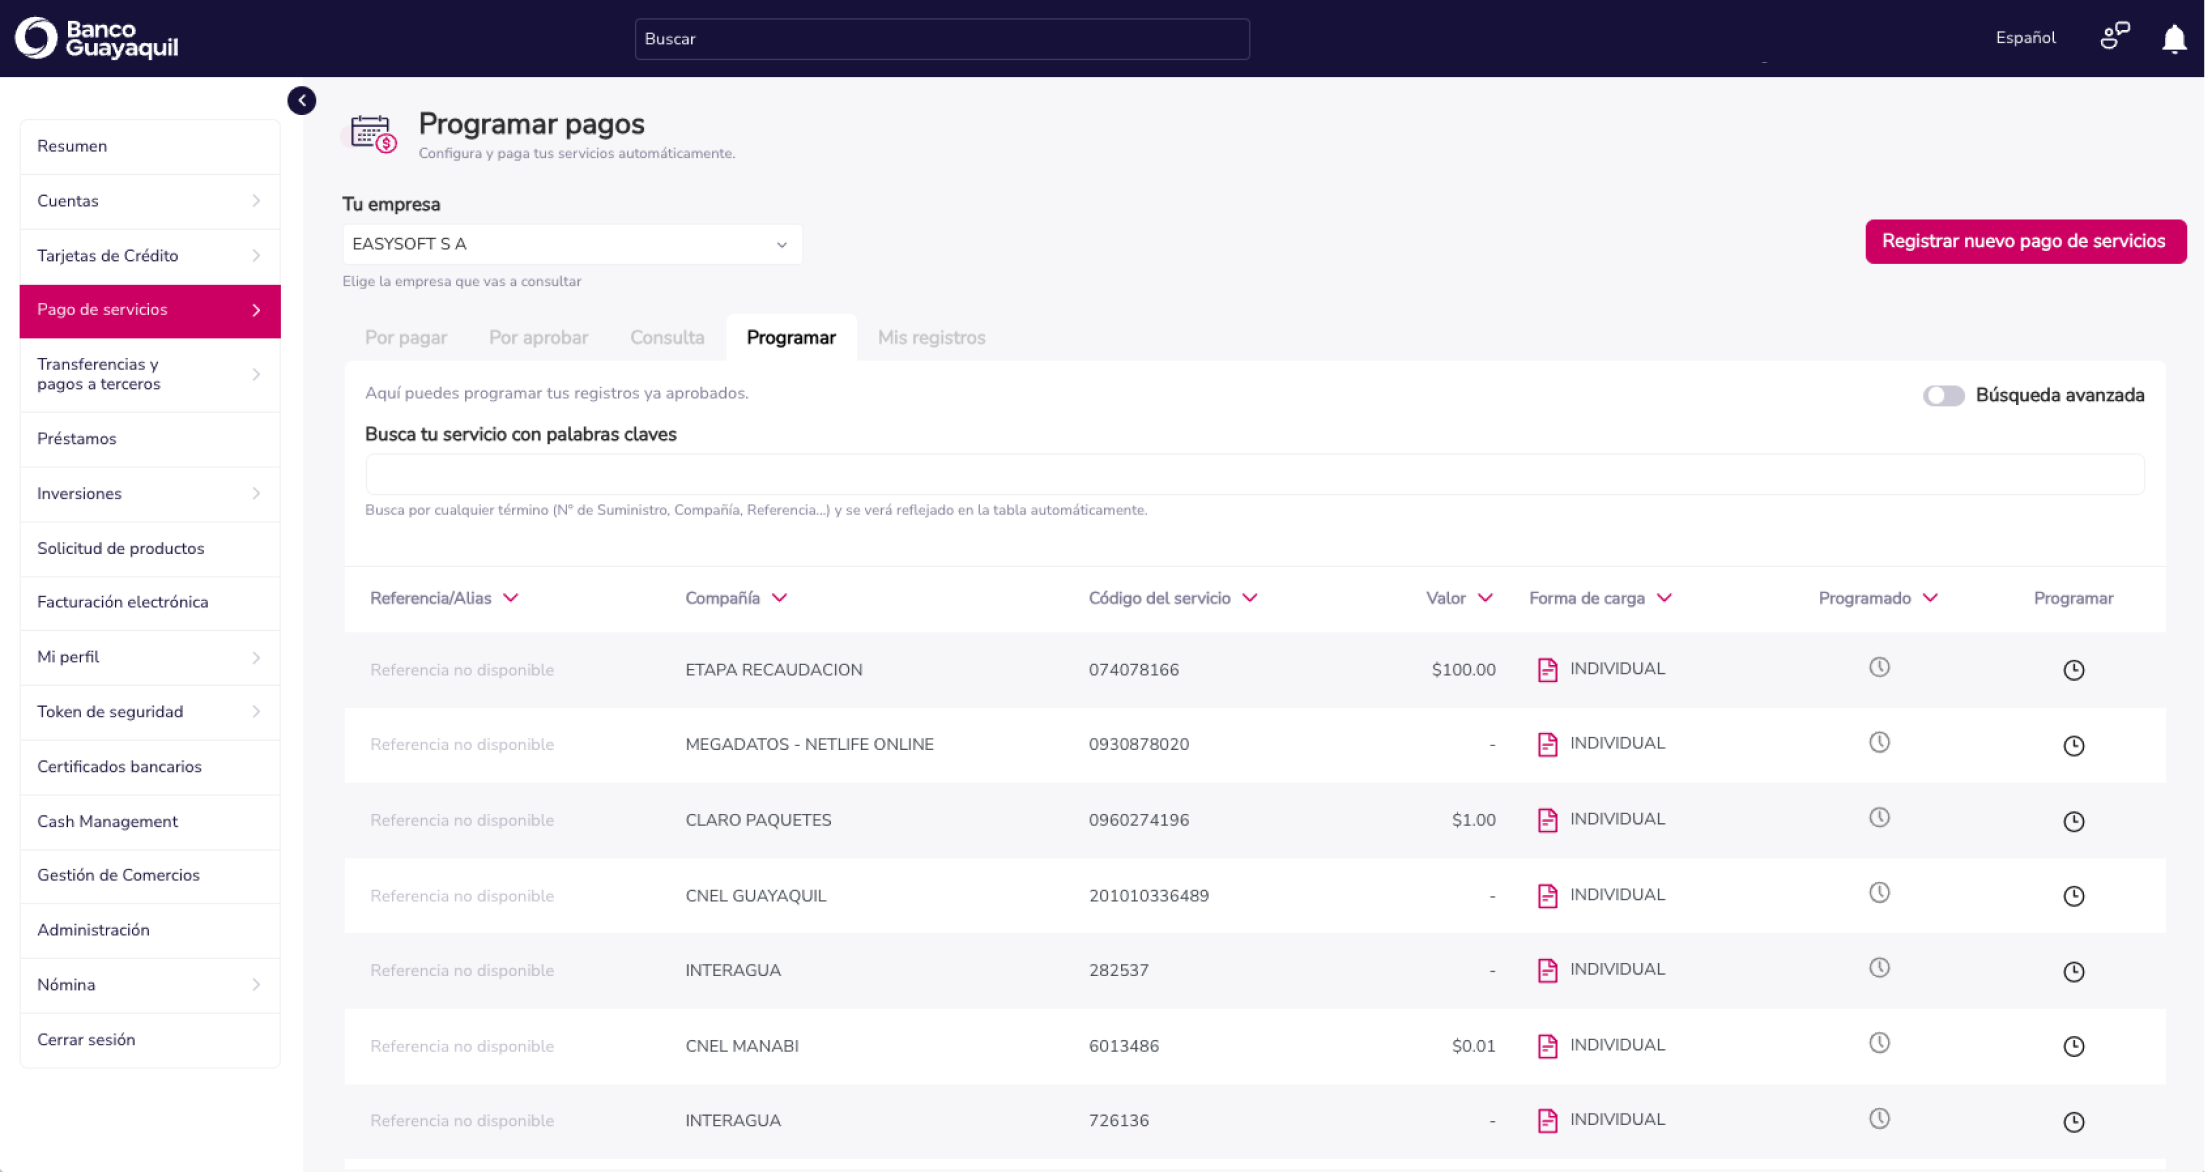Click document icon in MEGADATOS row
Viewport: 2205px width, 1172px height.
tap(1547, 744)
